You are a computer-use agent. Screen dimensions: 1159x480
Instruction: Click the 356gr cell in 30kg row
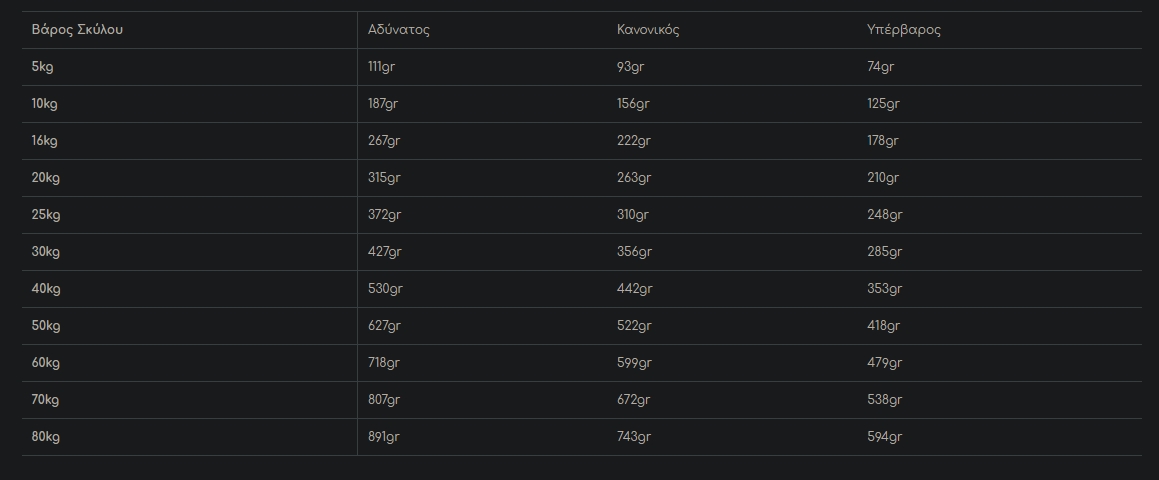pos(634,252)
